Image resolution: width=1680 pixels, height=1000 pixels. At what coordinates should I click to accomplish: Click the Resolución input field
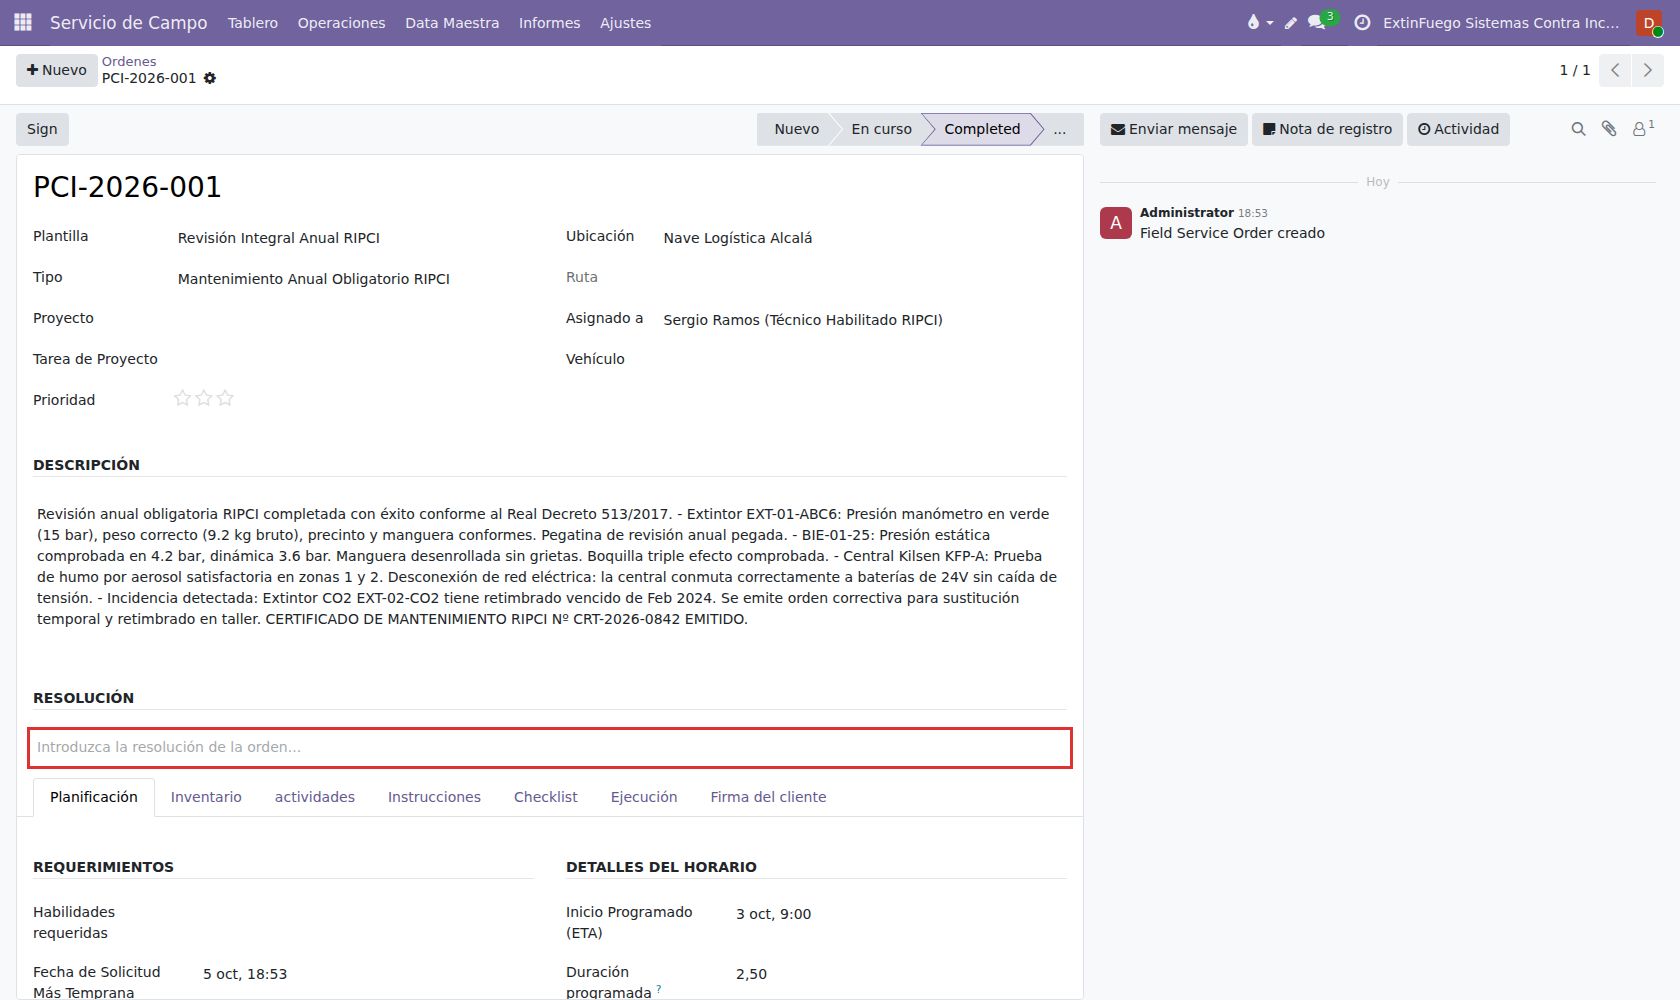coord(550,748)
